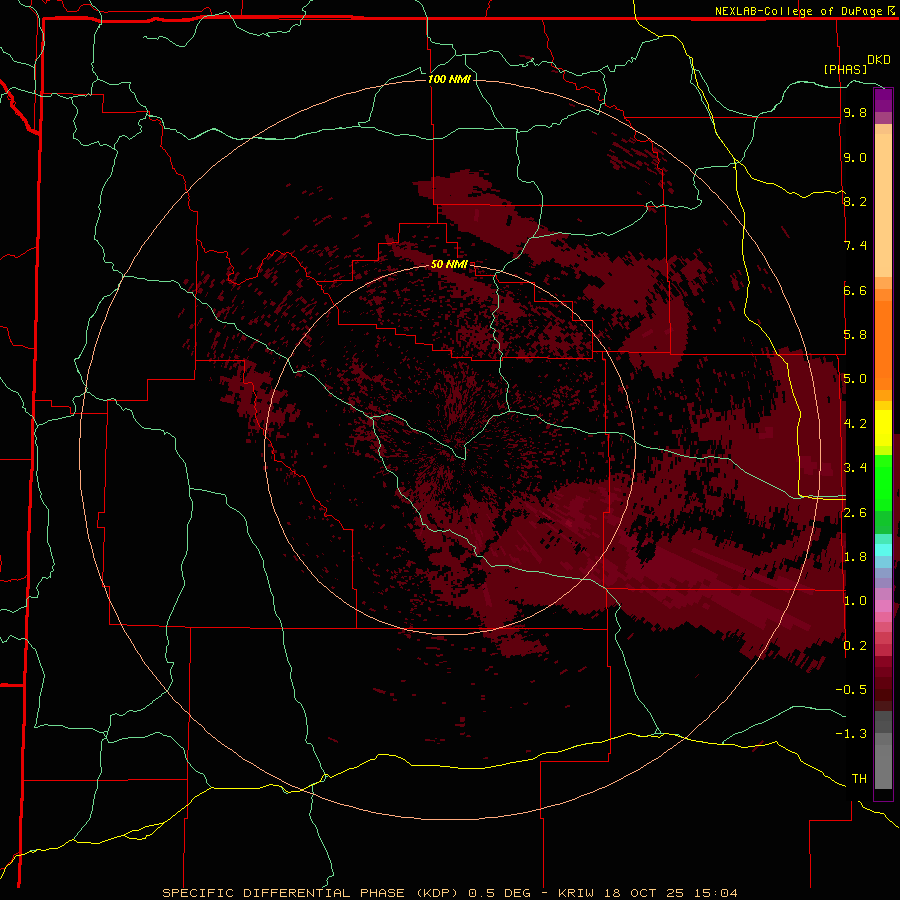Click the 3.4 color scale label

(x=855, y=468)
